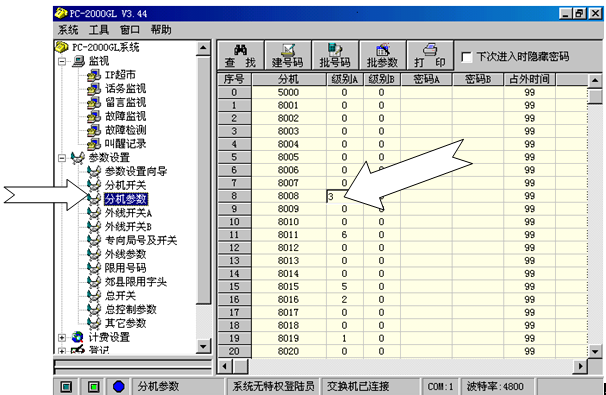Screen dimensions: 606x395
Task: Click the 级别A cell for extension 8015
Action: (x=344, y=286)
